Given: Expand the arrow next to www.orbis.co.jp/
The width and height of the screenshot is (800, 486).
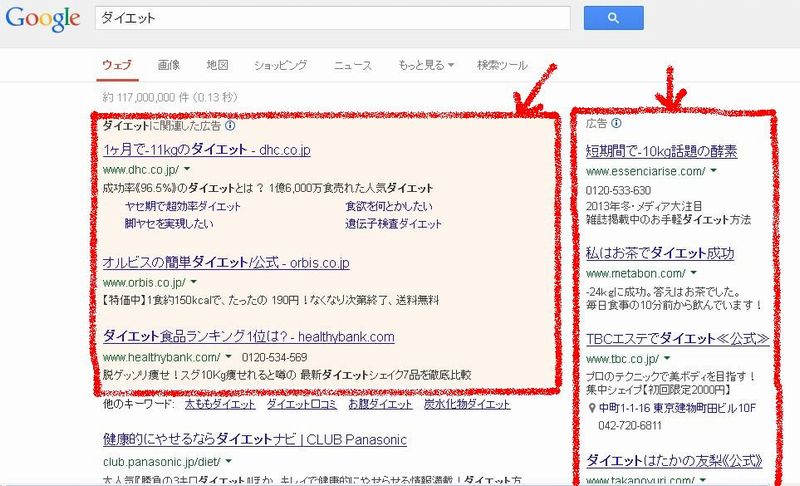Looking at the screenshot, I should (193, 282).
